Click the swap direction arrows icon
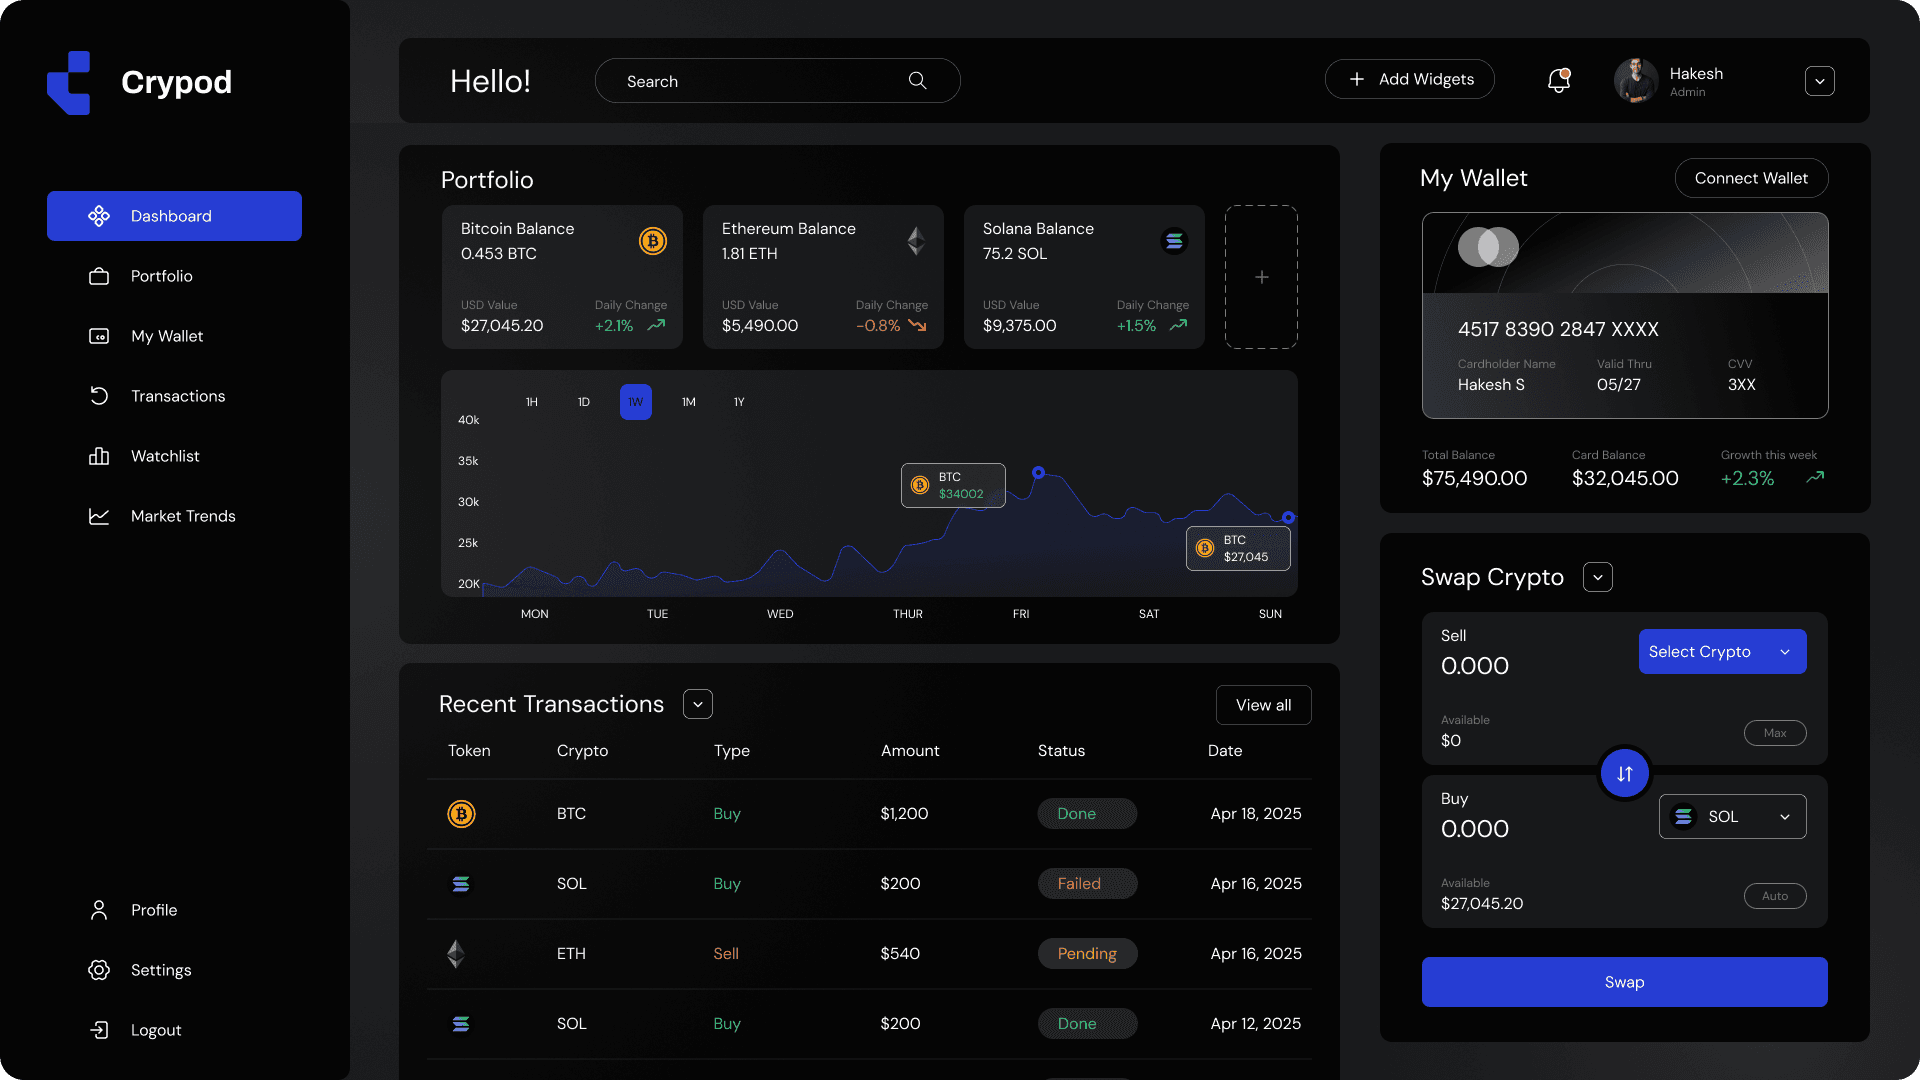The width and height of the screenshot is (1920, 1080). click(1624, 773)
